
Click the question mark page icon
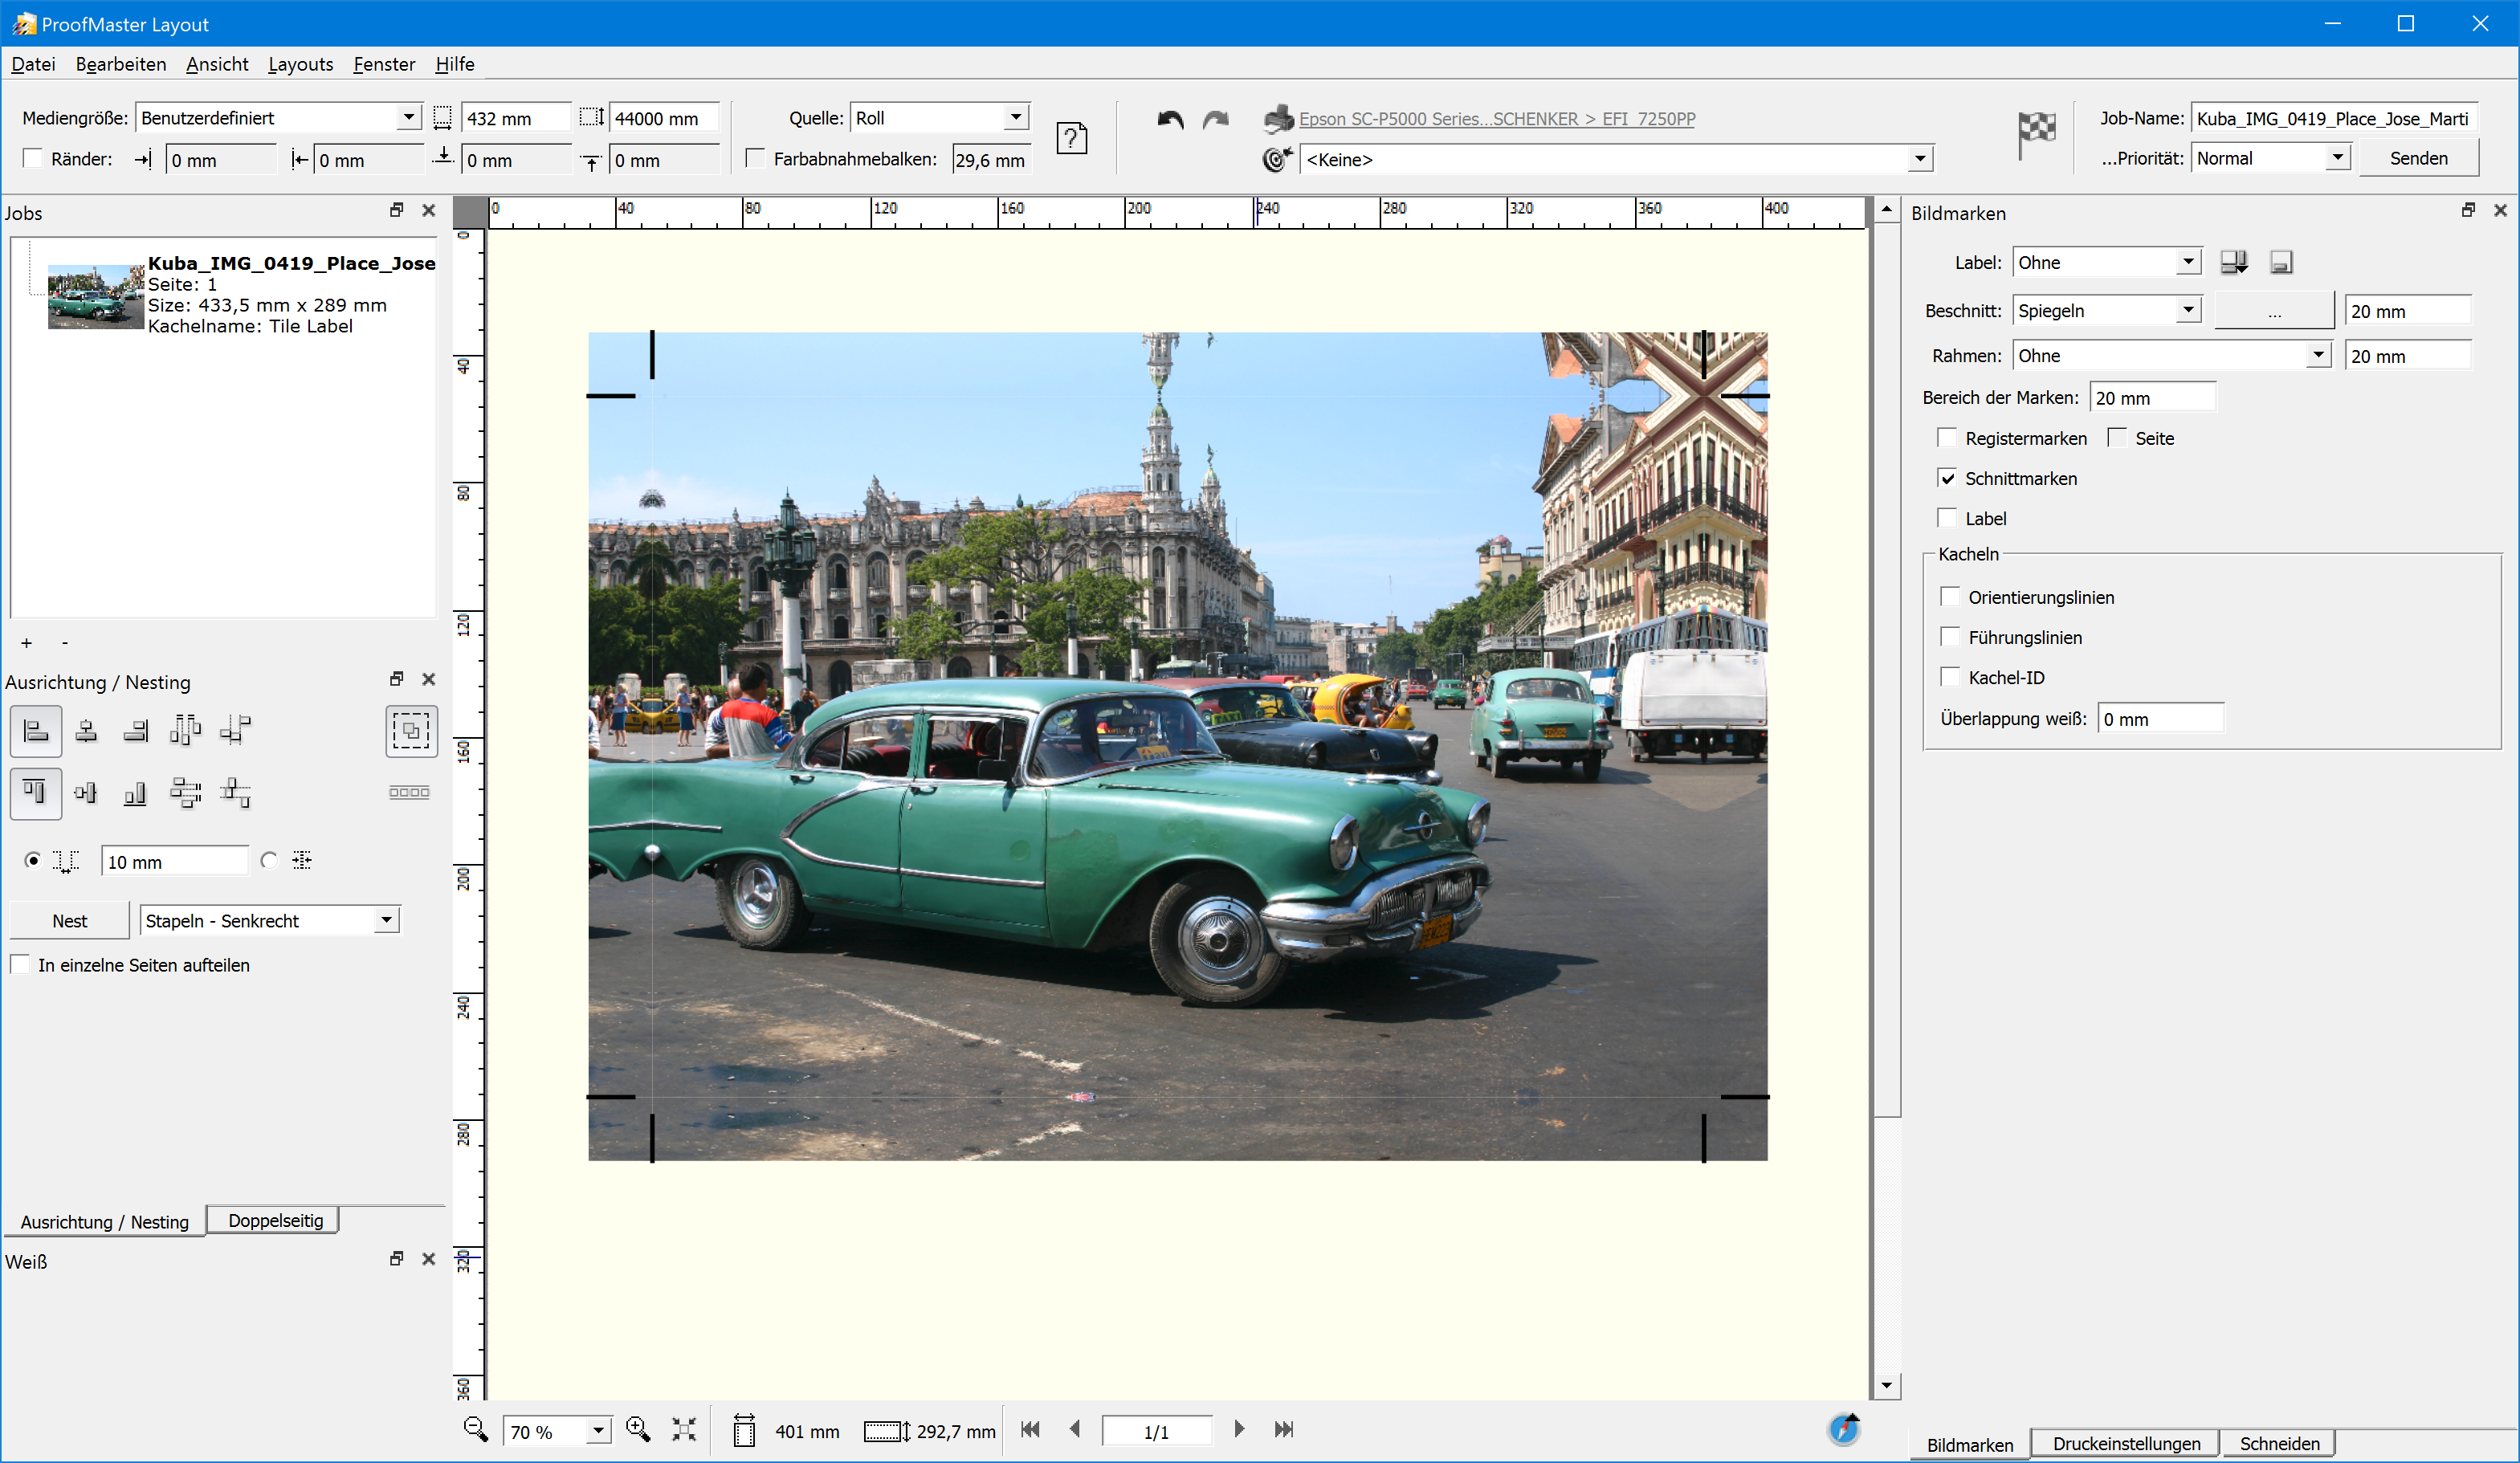(x=1071, y=138)
